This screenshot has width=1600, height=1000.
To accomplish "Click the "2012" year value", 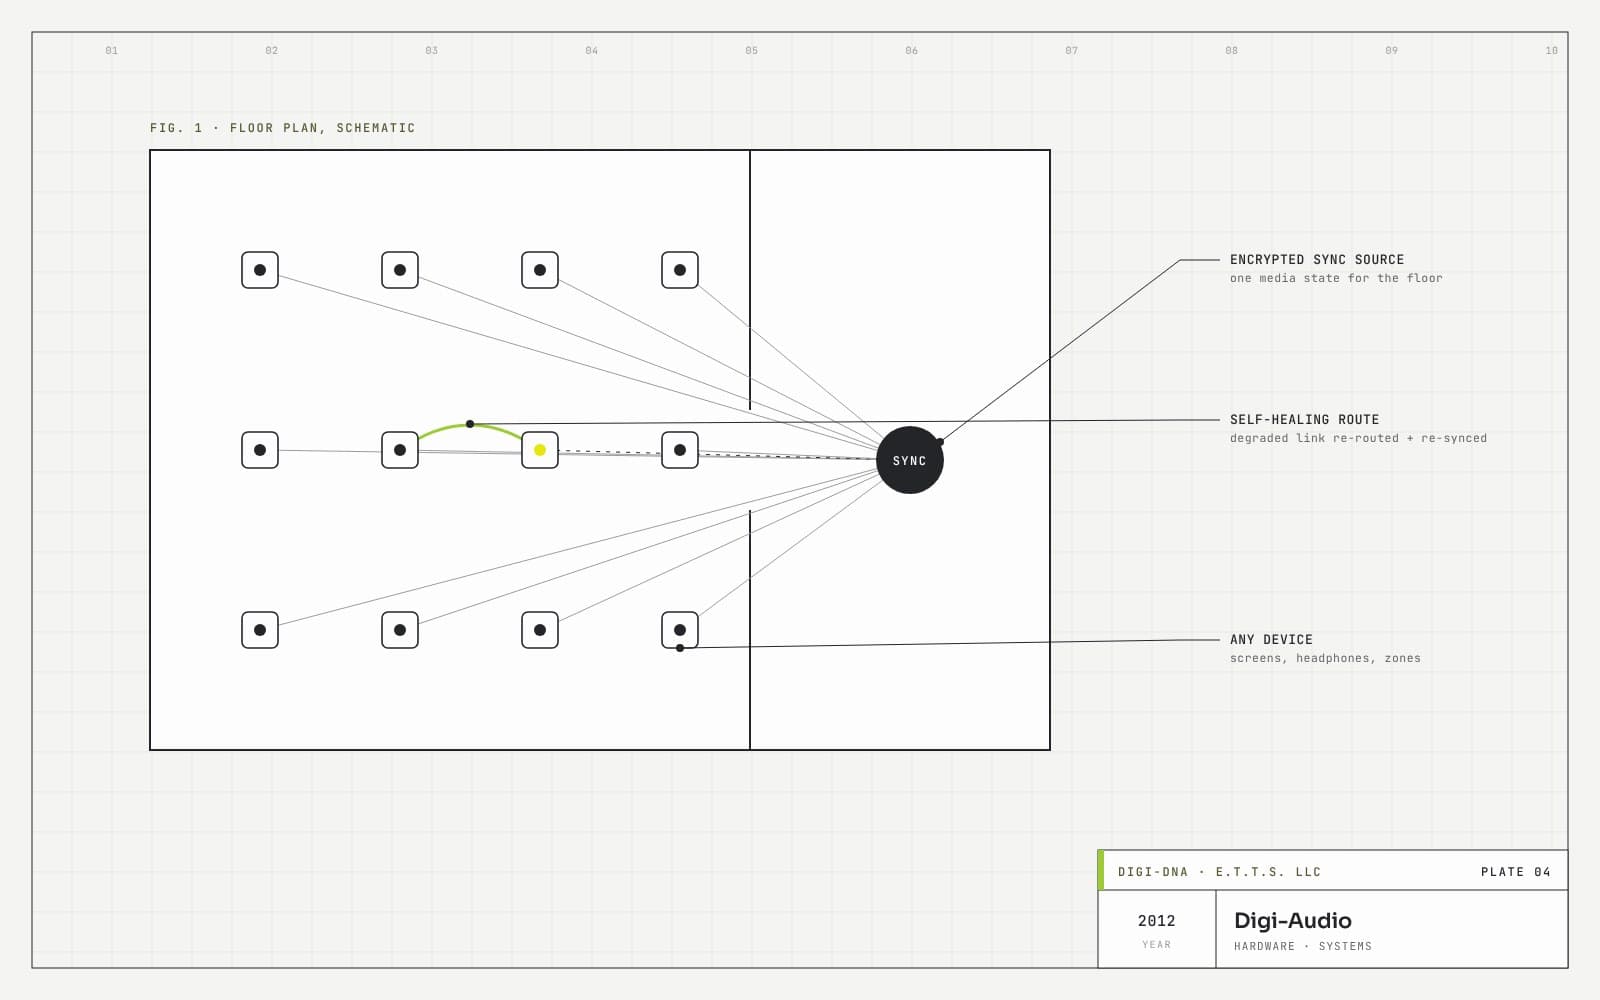I will 1157,921.
